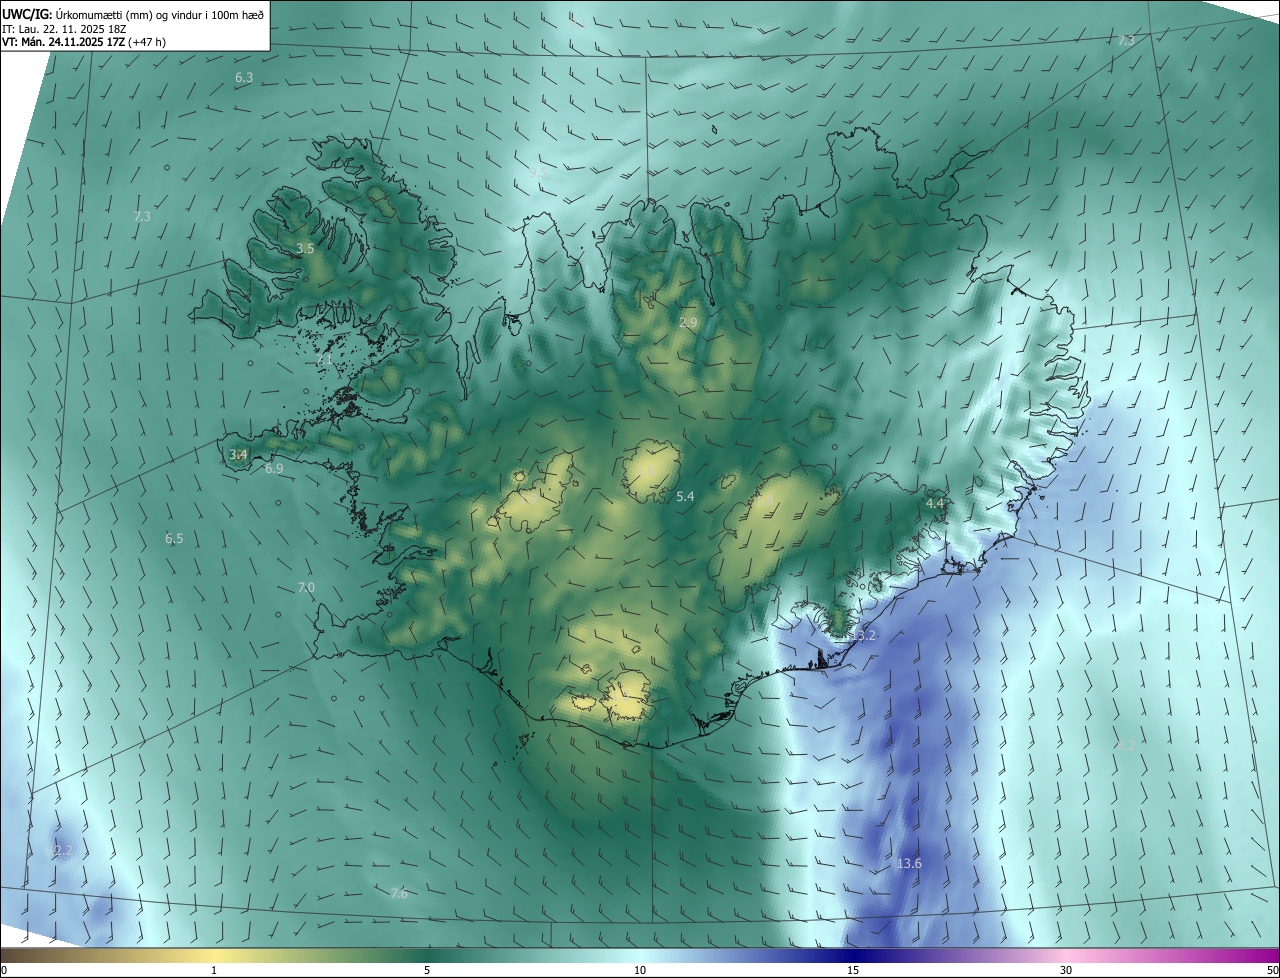Click the colorbar tick label '50'
1280x978 pixels.
pos(1272,970)
